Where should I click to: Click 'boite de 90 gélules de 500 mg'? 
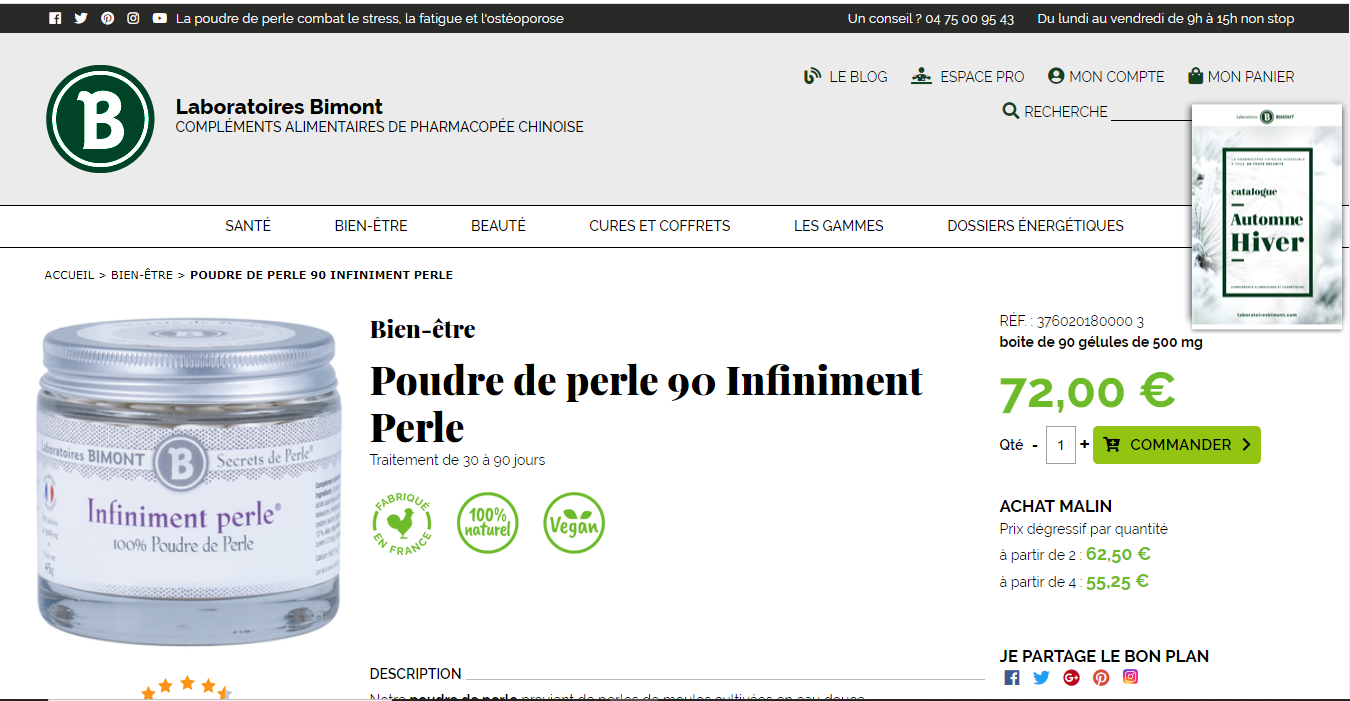click(x=1101, y=342)
